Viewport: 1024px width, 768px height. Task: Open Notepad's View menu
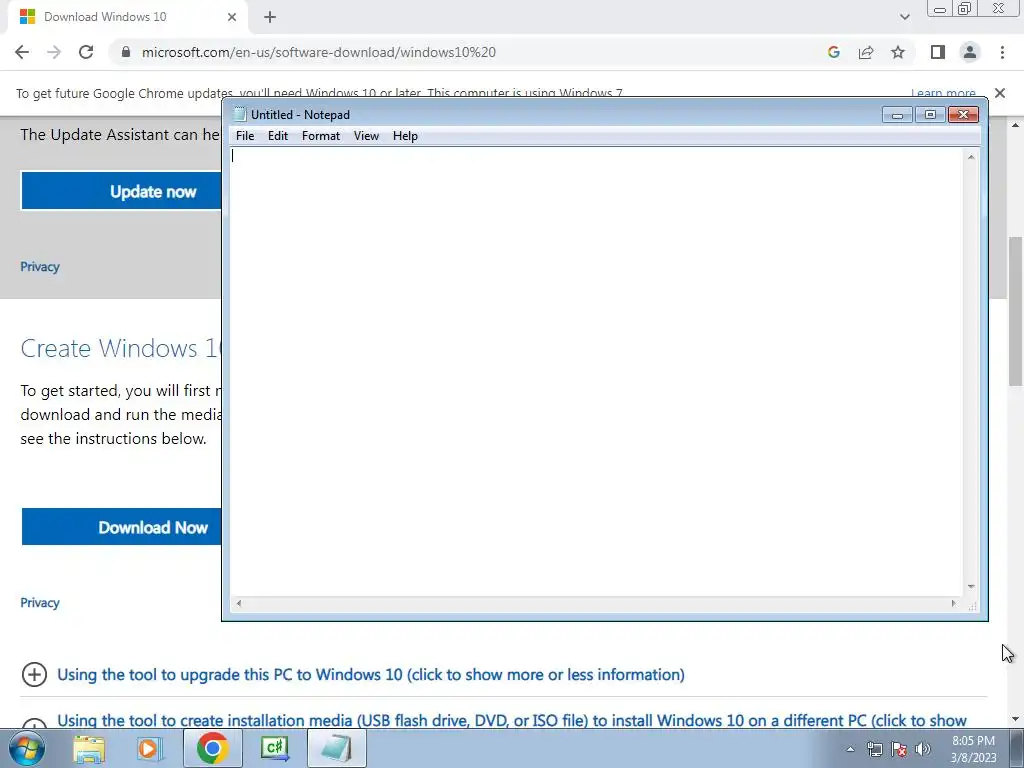tap(366, 136)
